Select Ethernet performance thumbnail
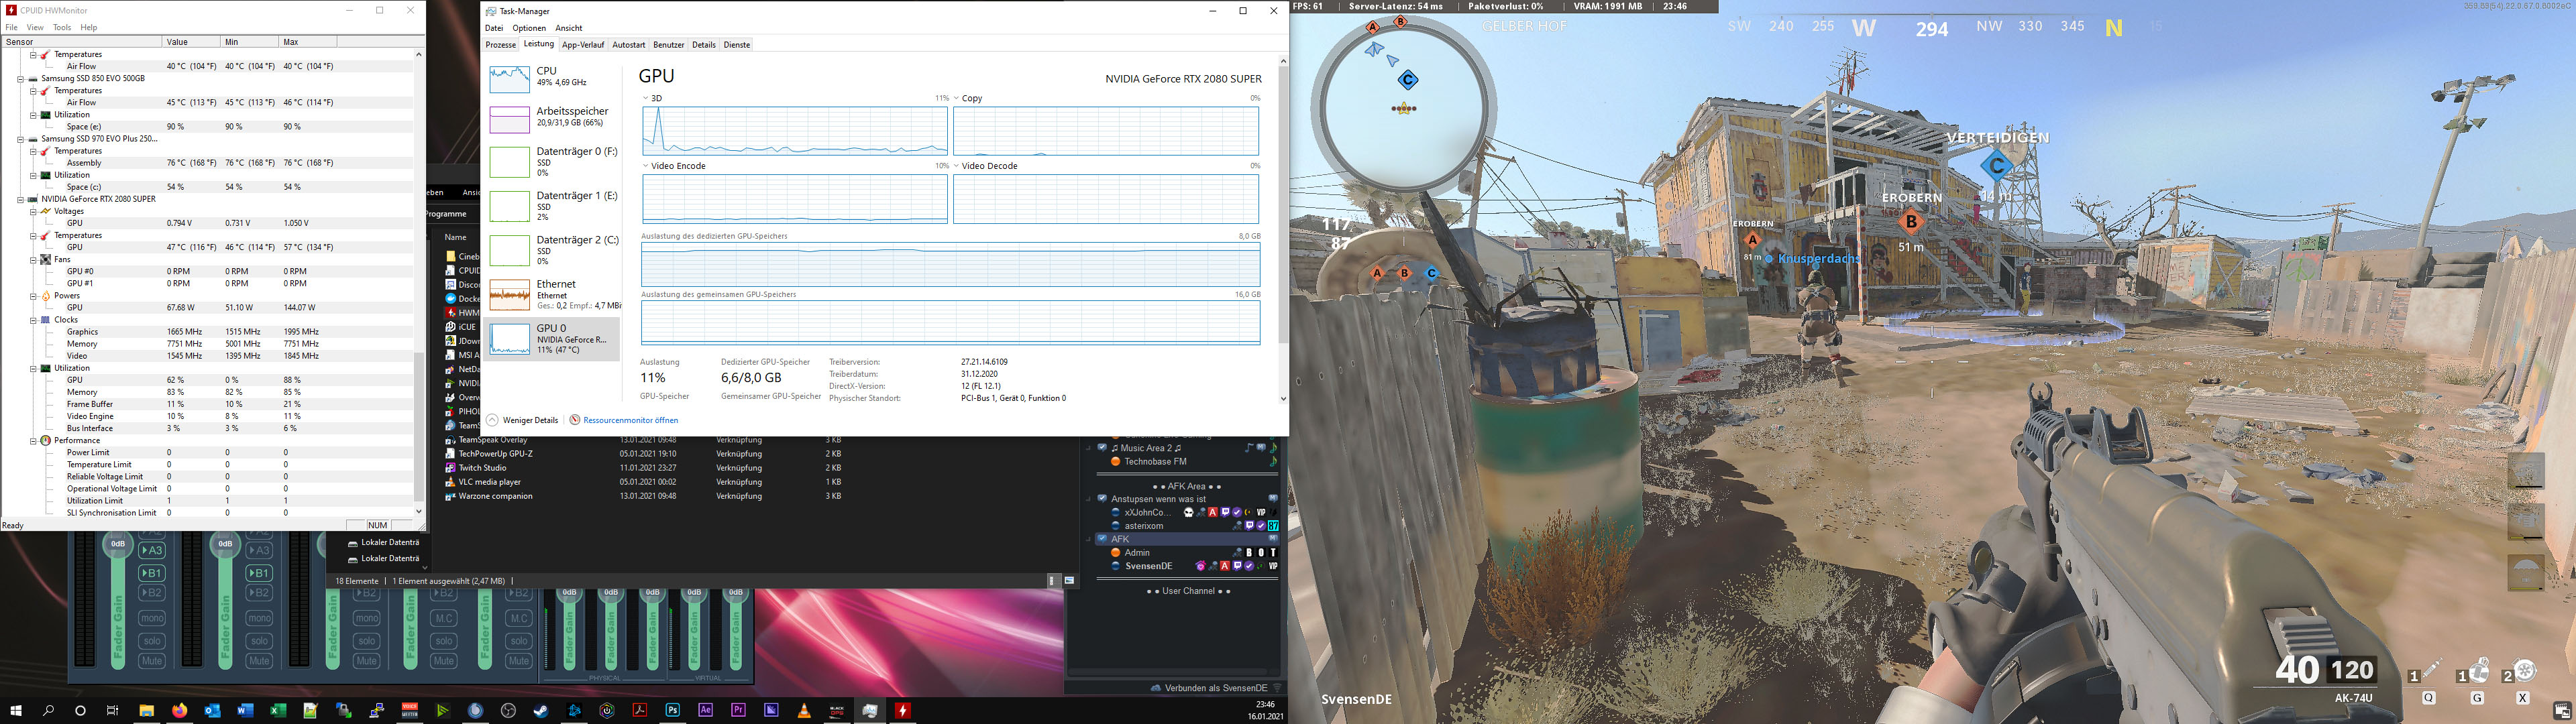Viewport: 2576px width, 724px height. point(509,295)
